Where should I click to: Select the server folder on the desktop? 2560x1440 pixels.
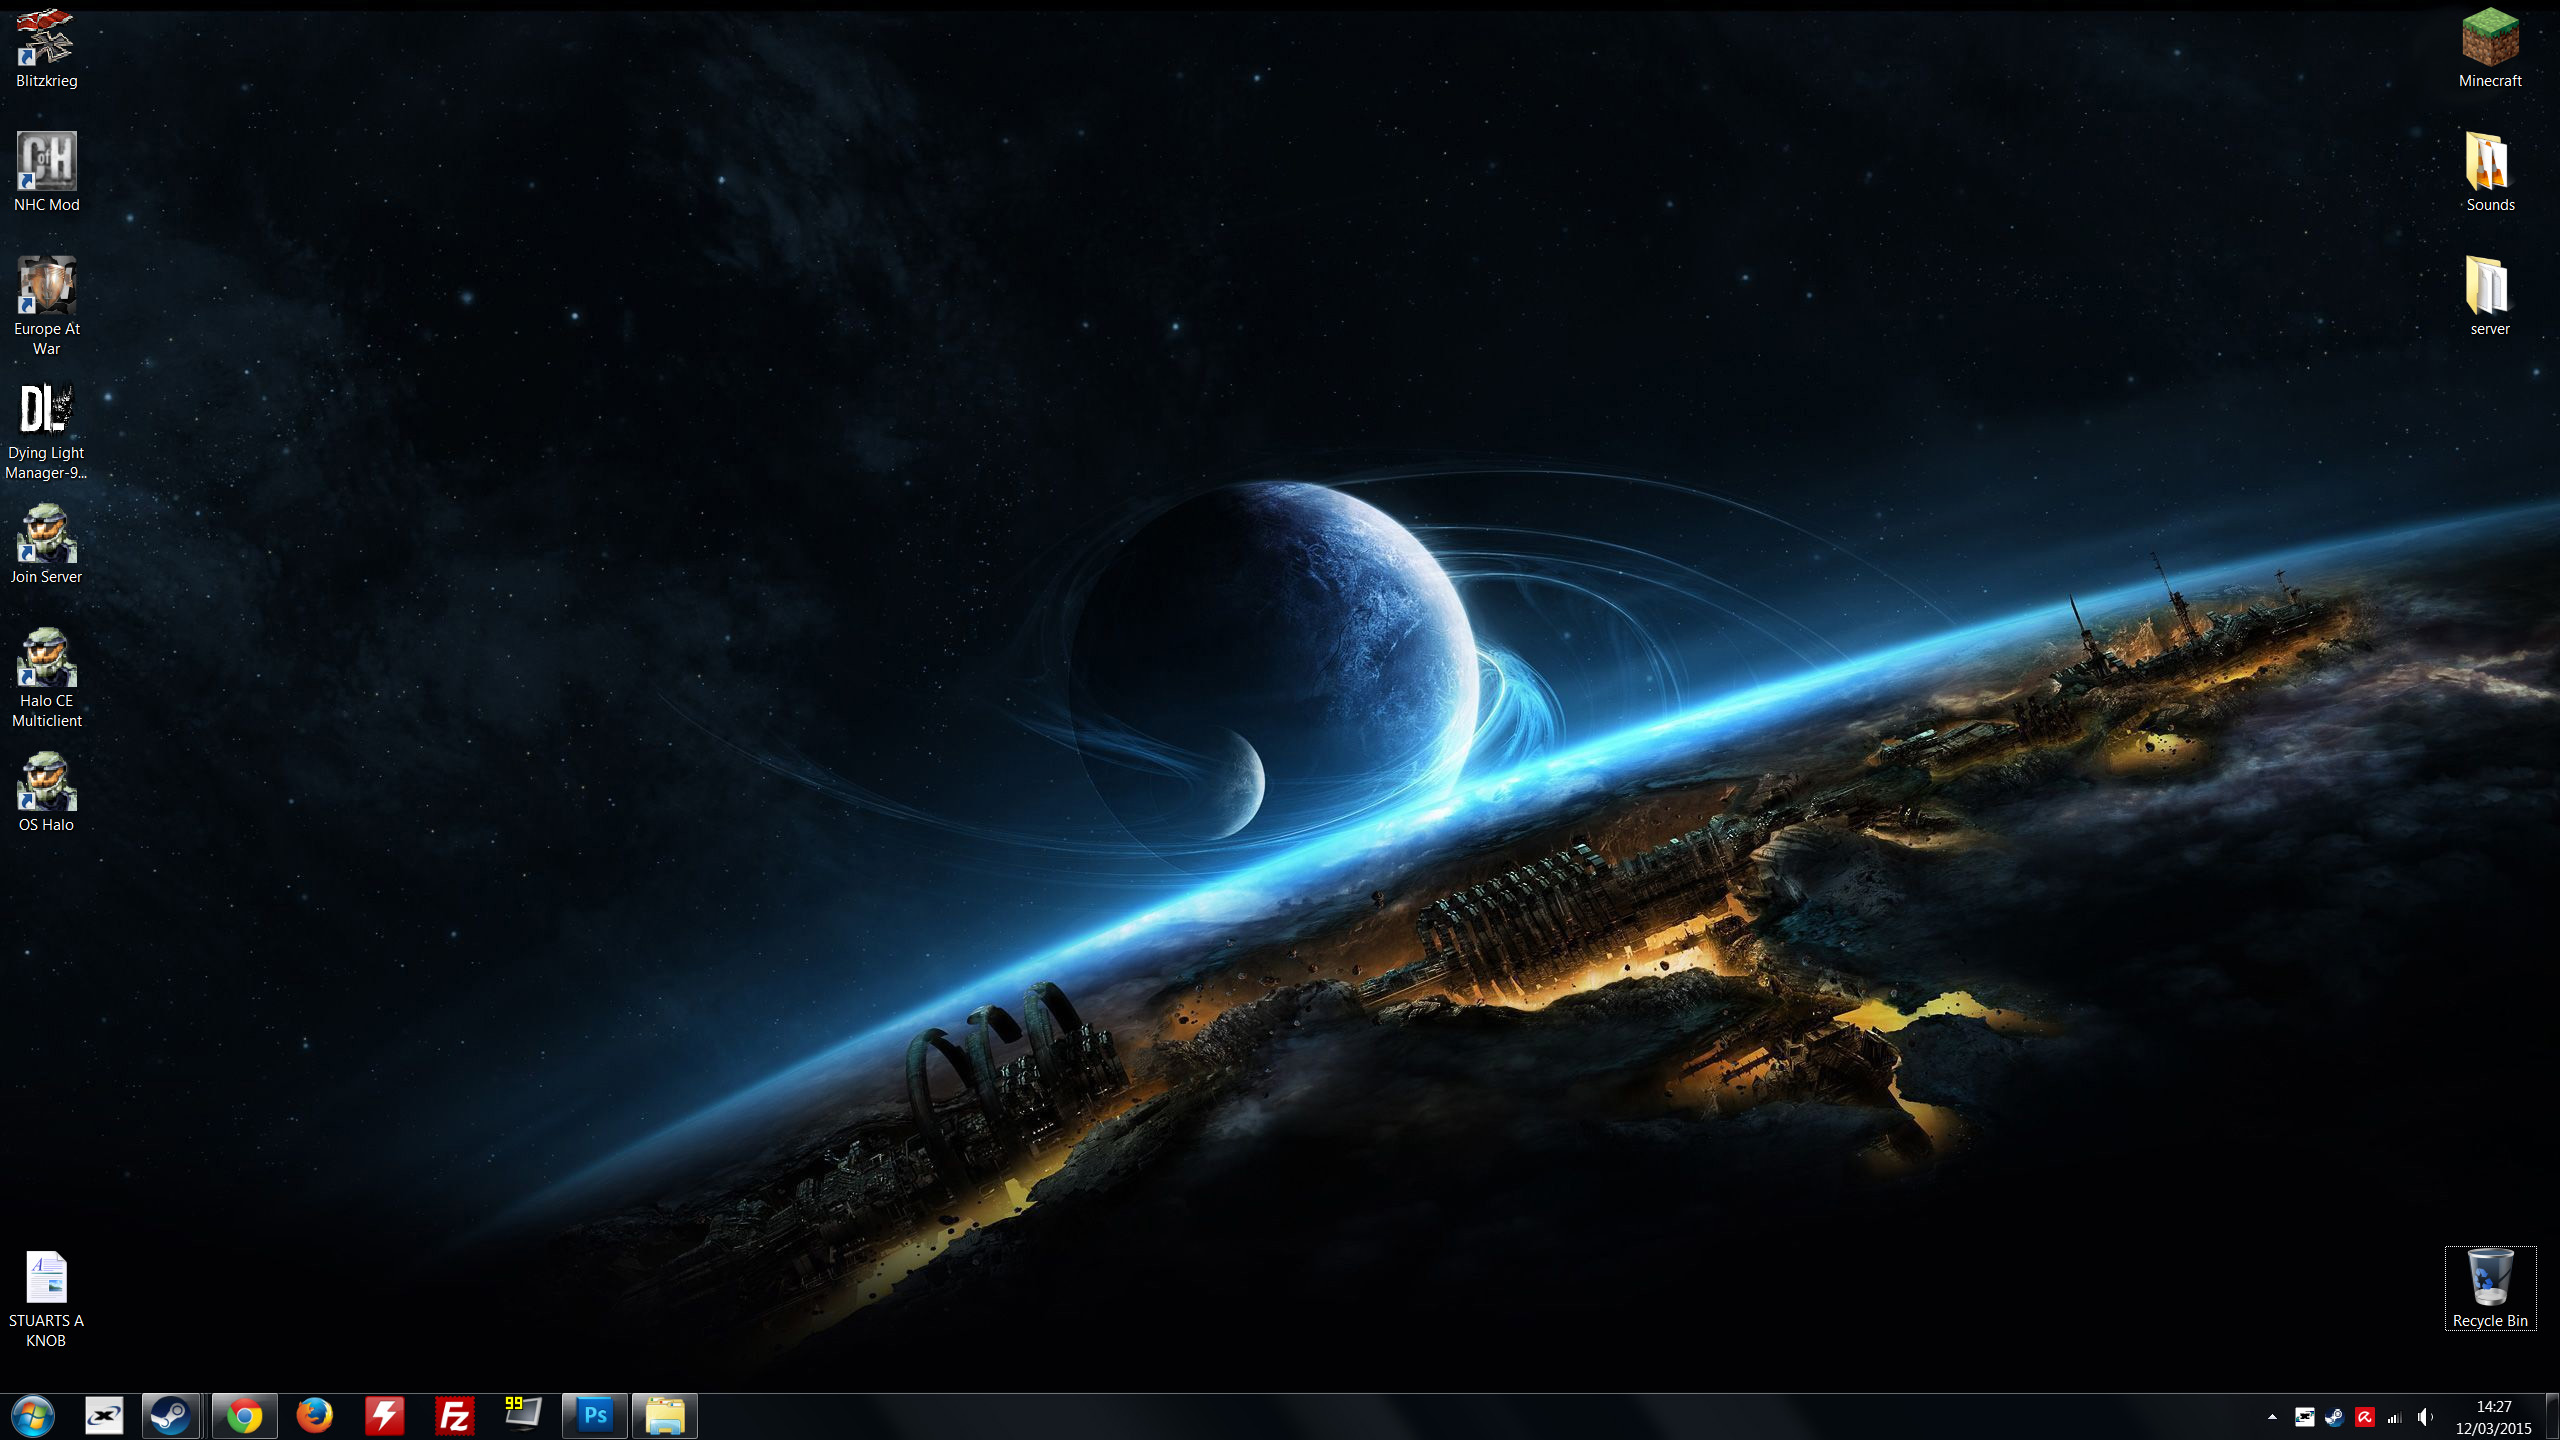click(x=2490, y=296)
